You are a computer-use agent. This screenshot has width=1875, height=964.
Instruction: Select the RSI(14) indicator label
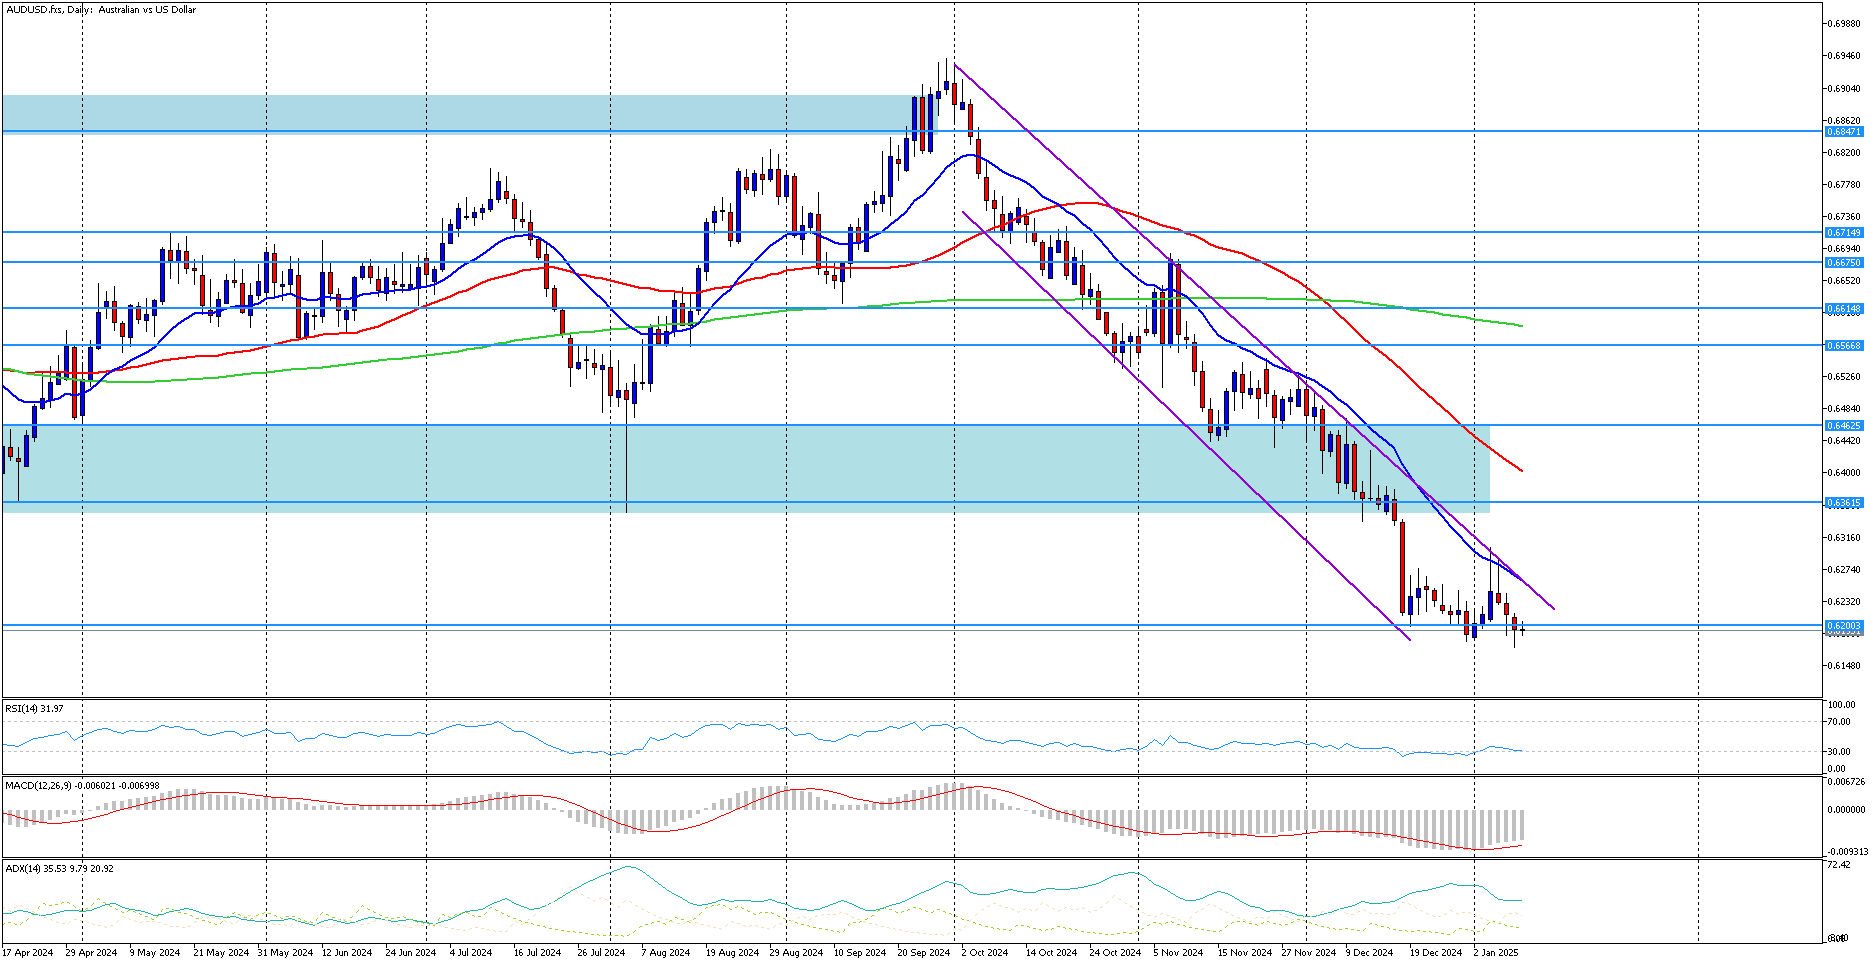pyautogui.click(x=34, y=709)
